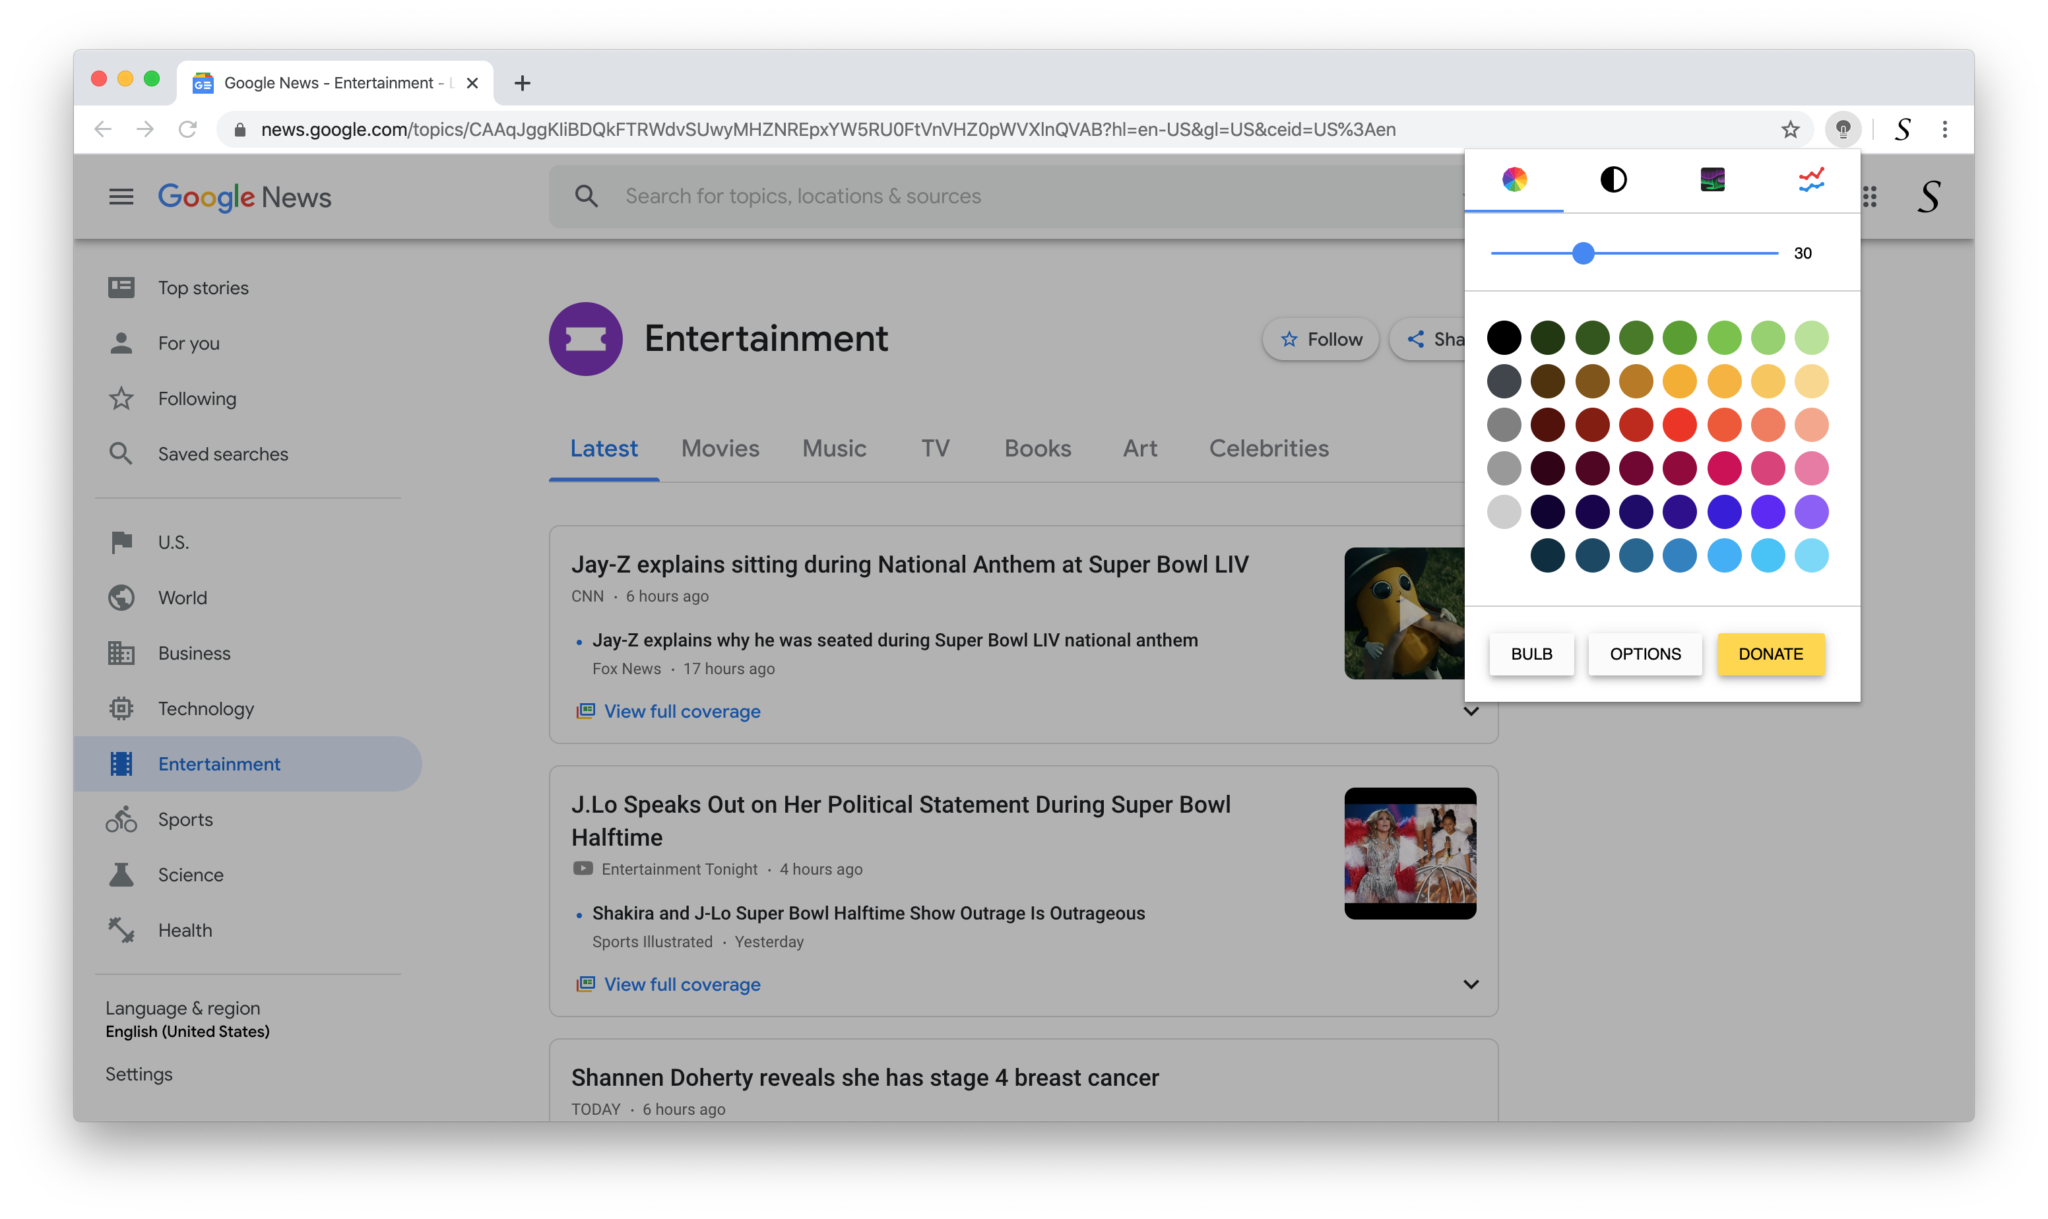Open the J.Lo halftime thumbnail
This screenshot has width=2048, height=1219.
tap(1410, 854)
